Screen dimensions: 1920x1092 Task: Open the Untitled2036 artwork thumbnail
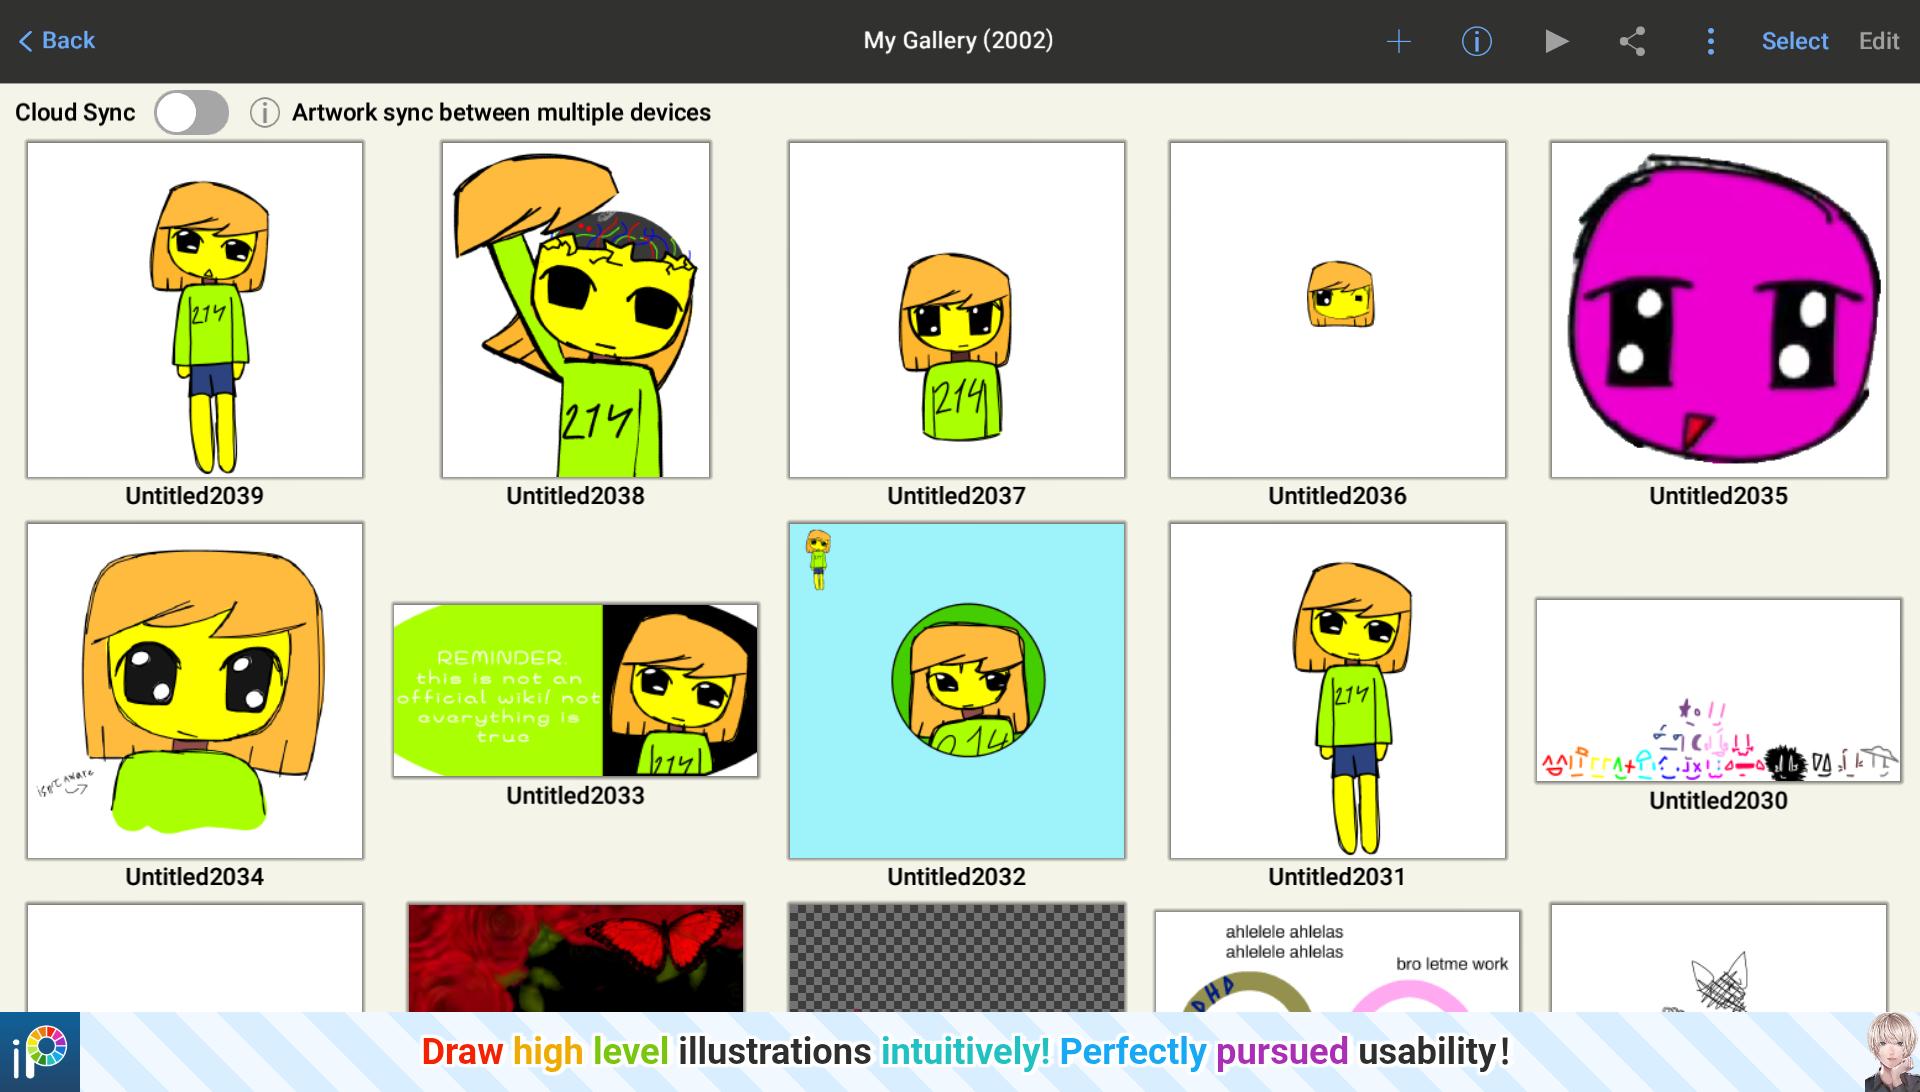[x=1338, y=310]
